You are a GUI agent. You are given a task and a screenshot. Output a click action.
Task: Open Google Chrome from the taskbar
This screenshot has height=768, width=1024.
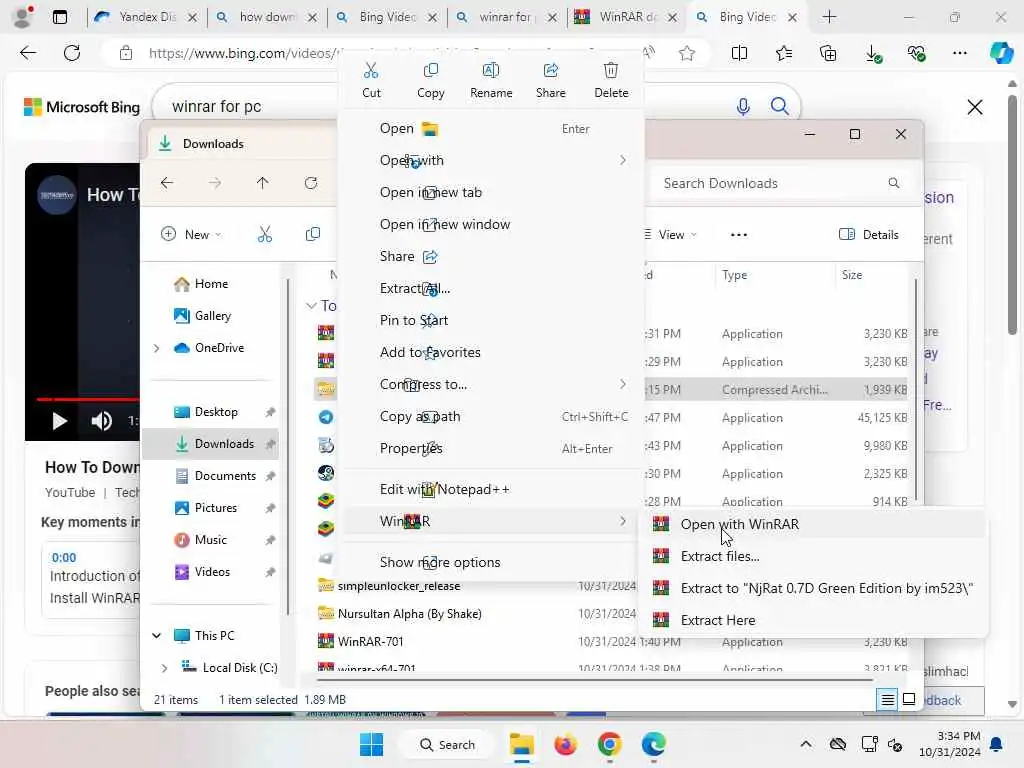point(609,744)
